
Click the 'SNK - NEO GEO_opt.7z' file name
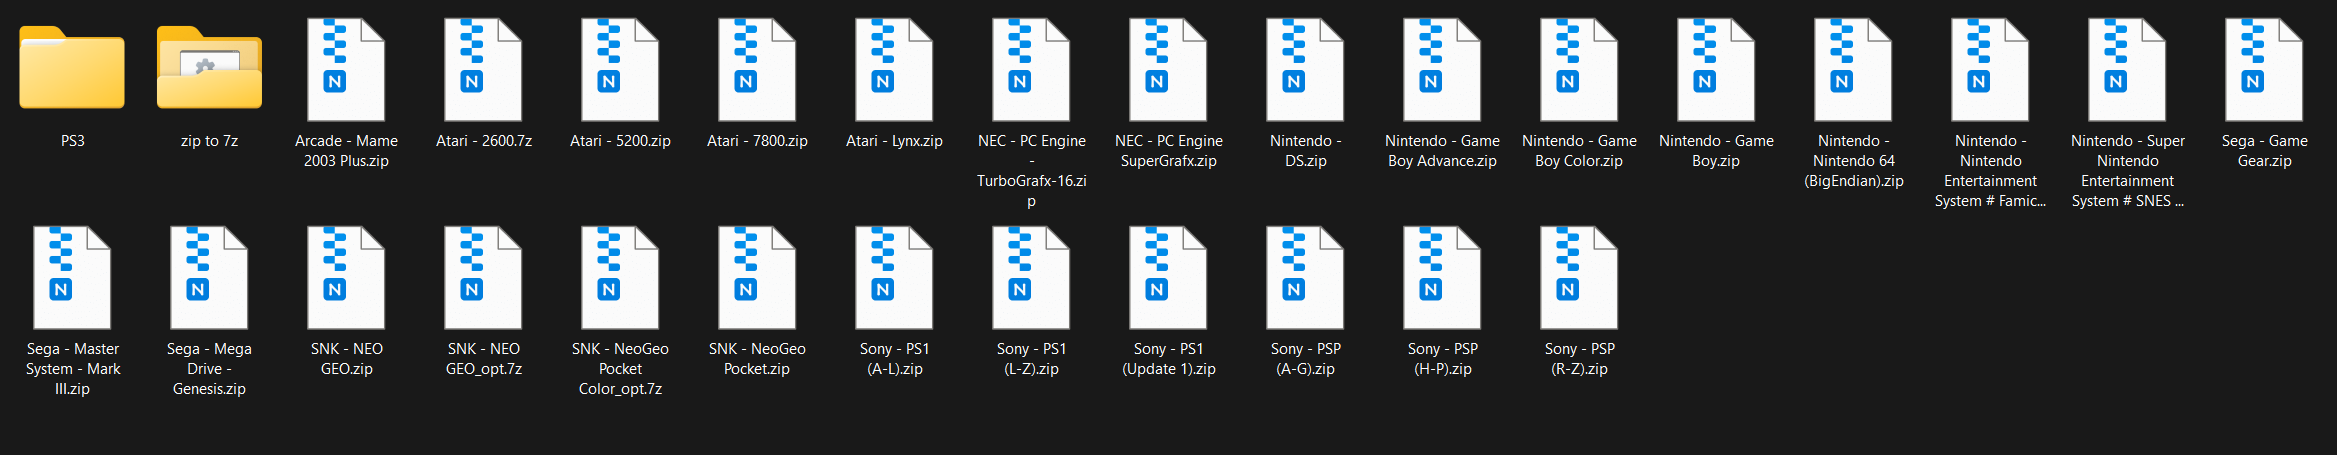(483, 359)
